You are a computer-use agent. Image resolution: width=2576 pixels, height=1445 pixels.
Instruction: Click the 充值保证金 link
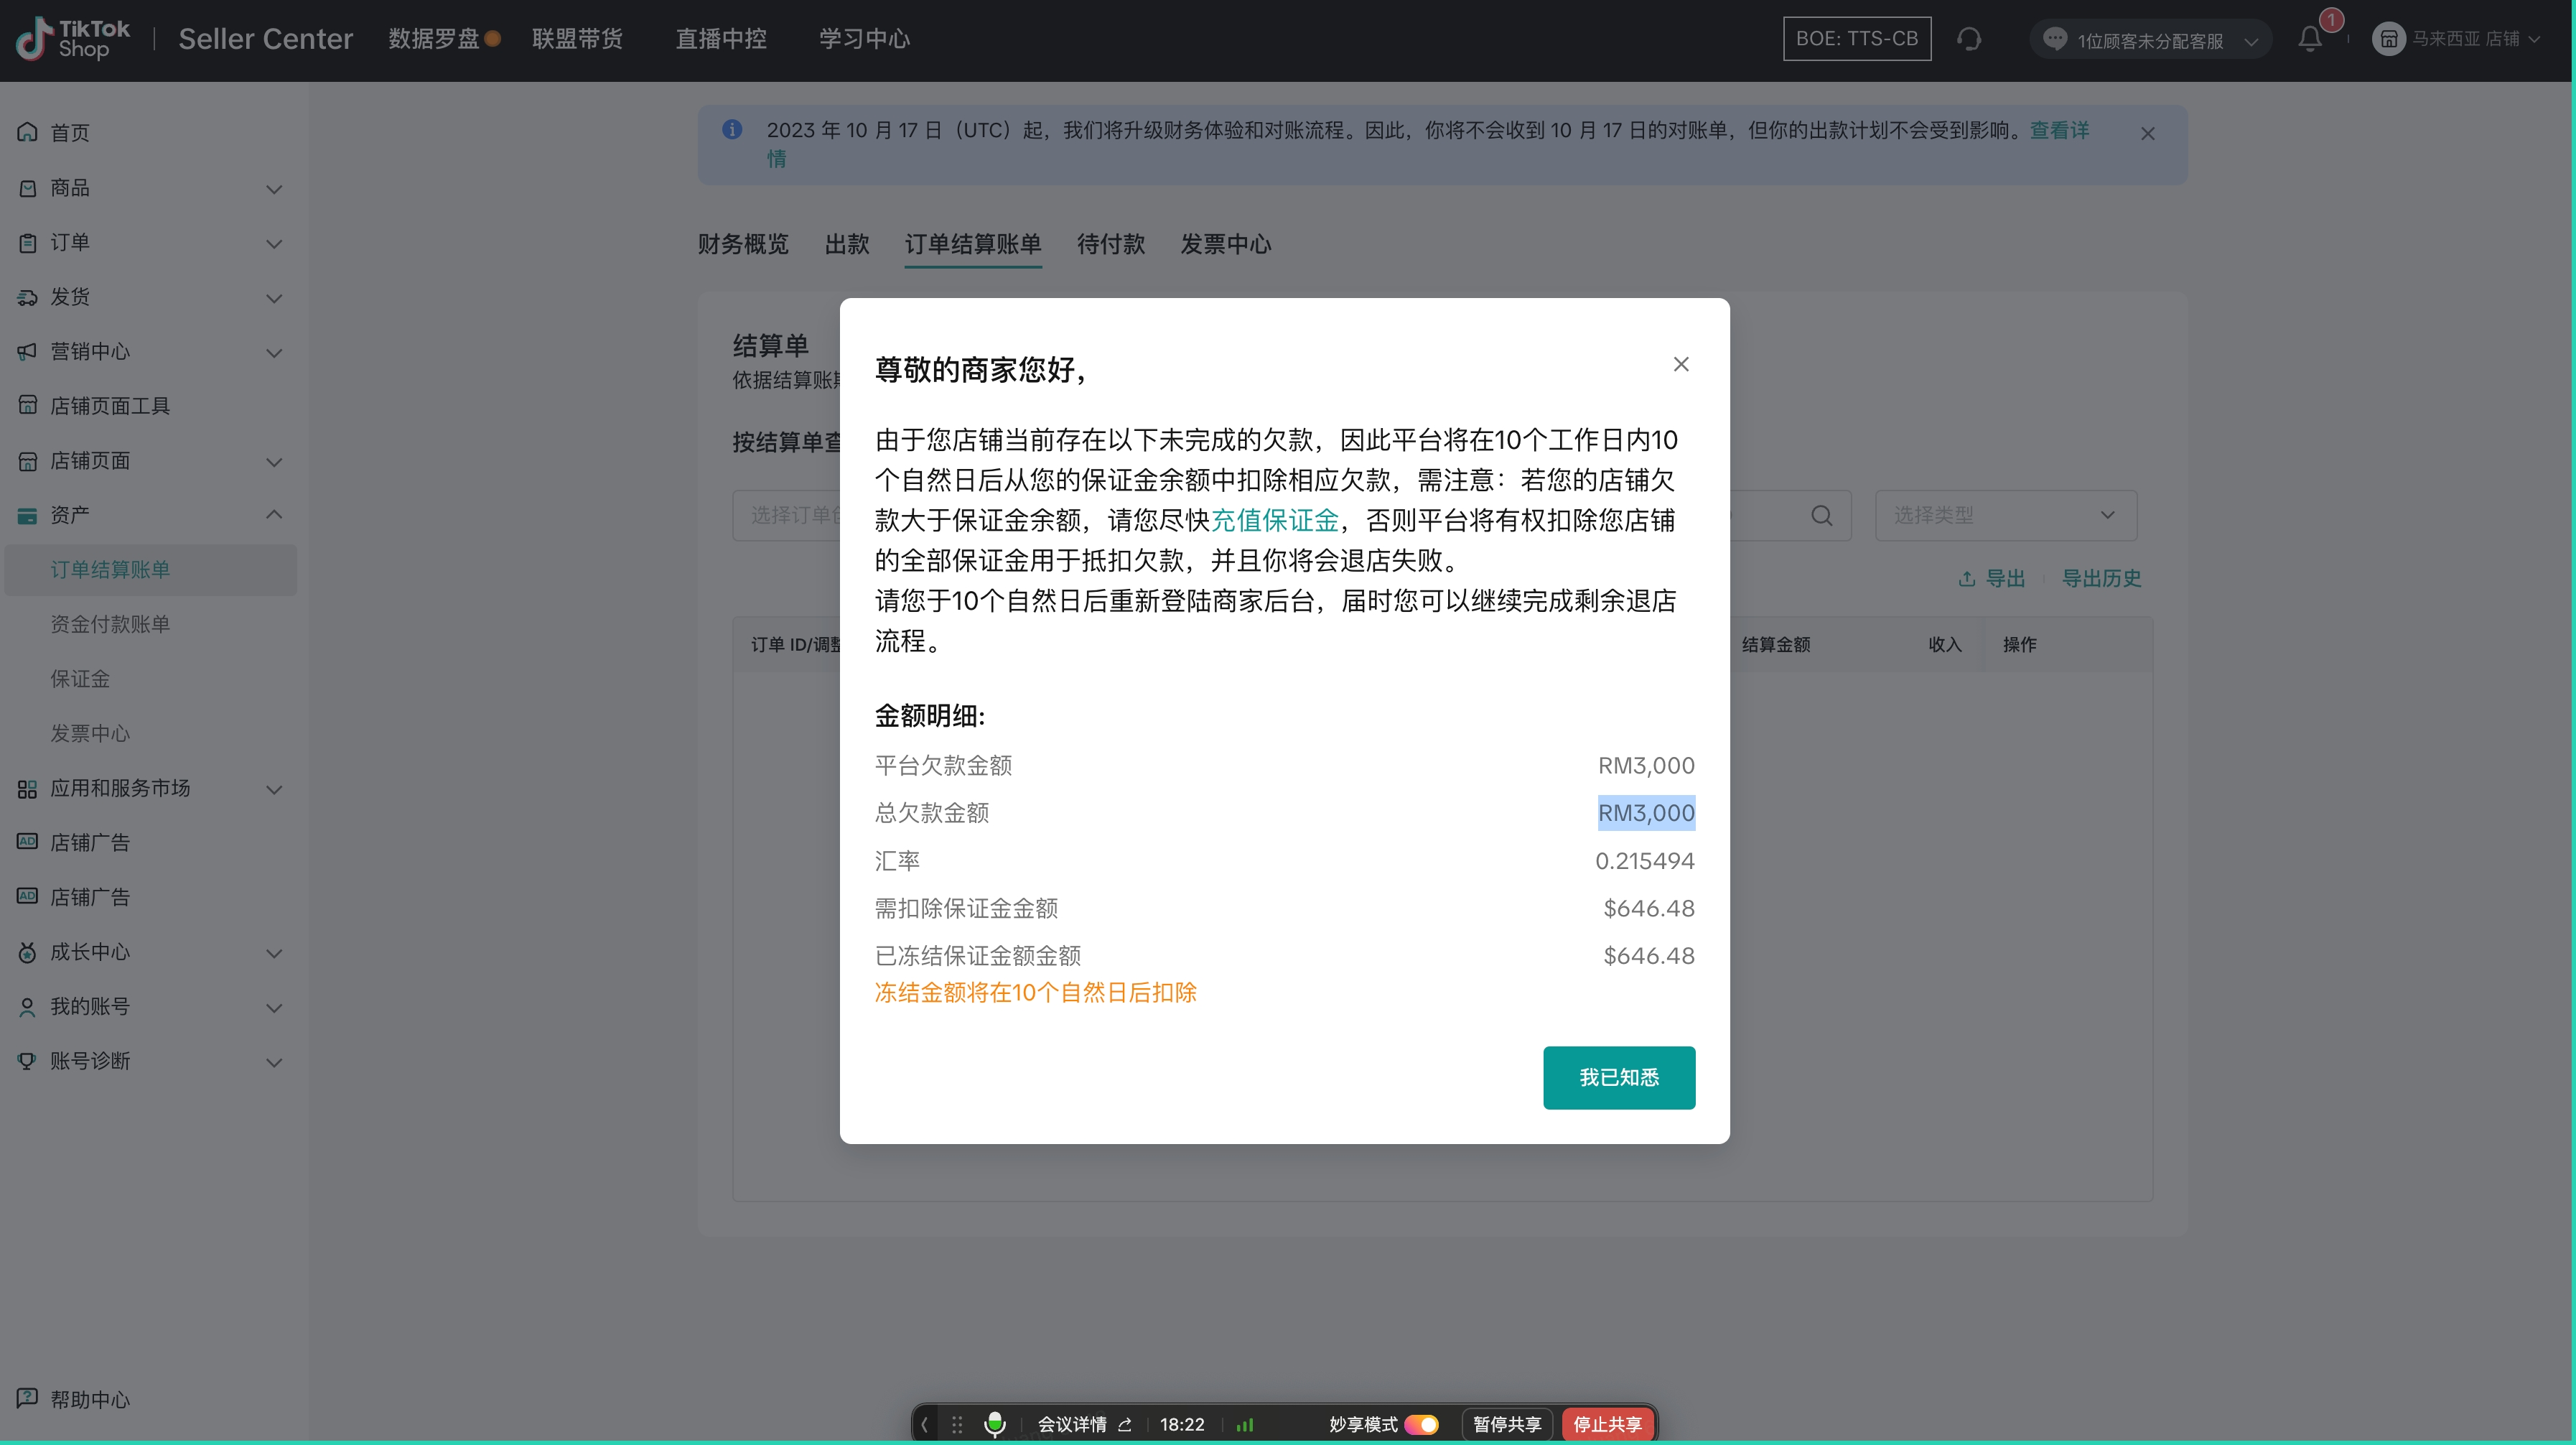[x=1274, y=521]
